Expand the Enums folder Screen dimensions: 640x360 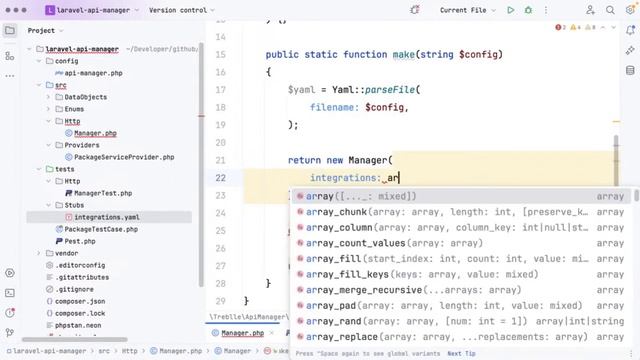click(49, 109)
